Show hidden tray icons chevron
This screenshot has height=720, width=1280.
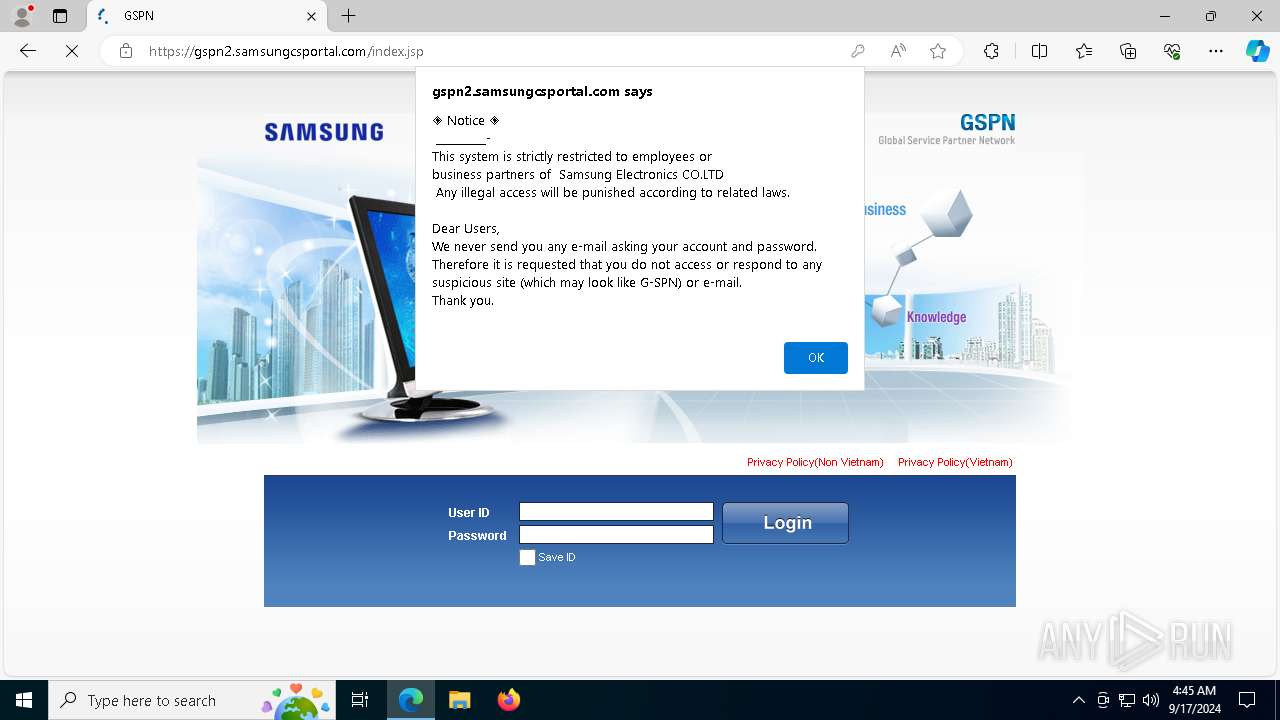(x=1078, y=700)
